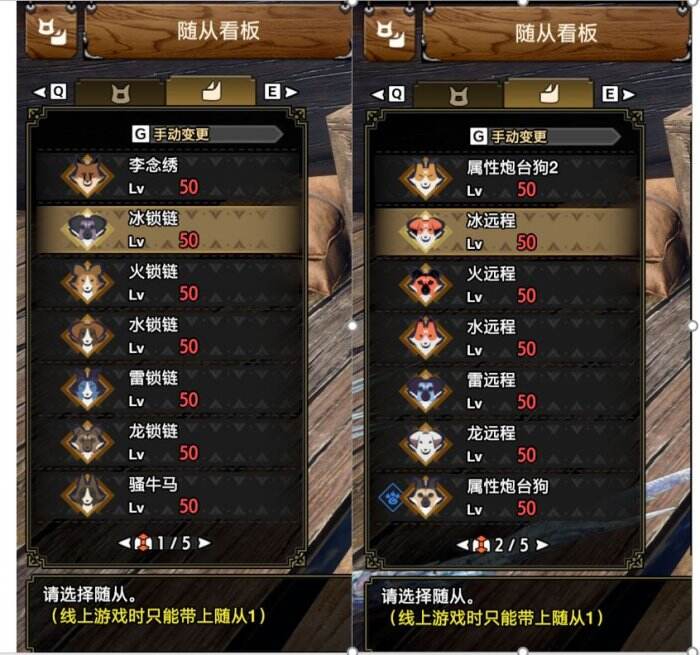Click the 火远程 red dog portrait
Image resolution: width=700 pixels, height=655 pixels.
(x=425, y=284)
